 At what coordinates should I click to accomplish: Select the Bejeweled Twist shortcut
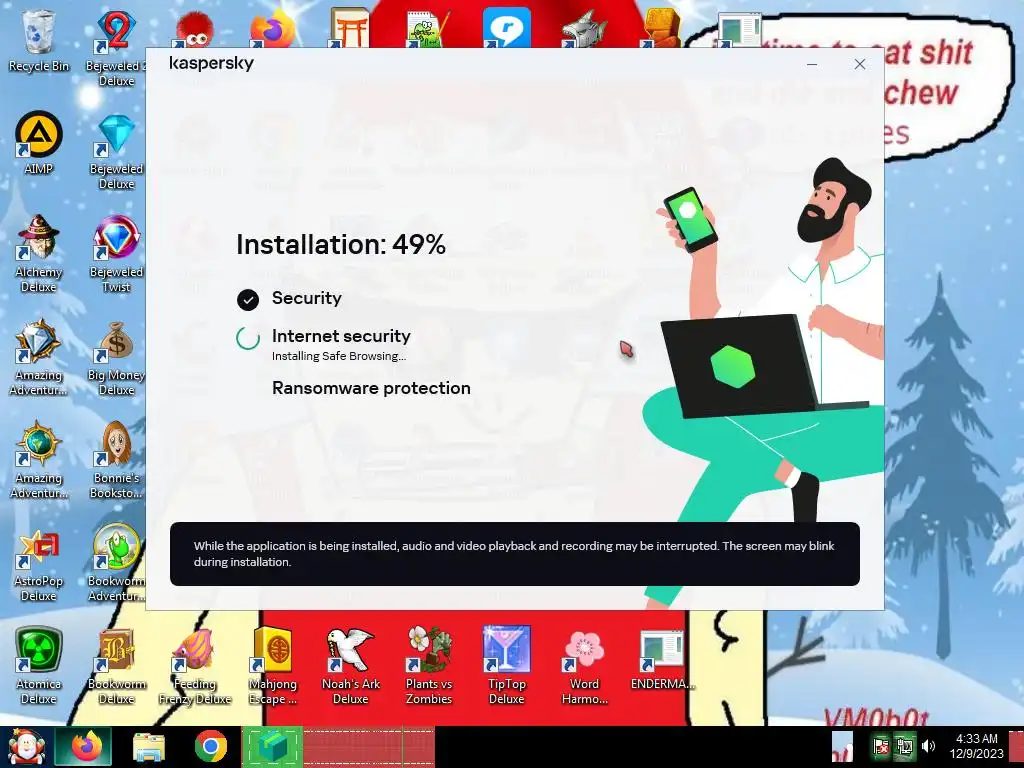(x=116, y=253)
